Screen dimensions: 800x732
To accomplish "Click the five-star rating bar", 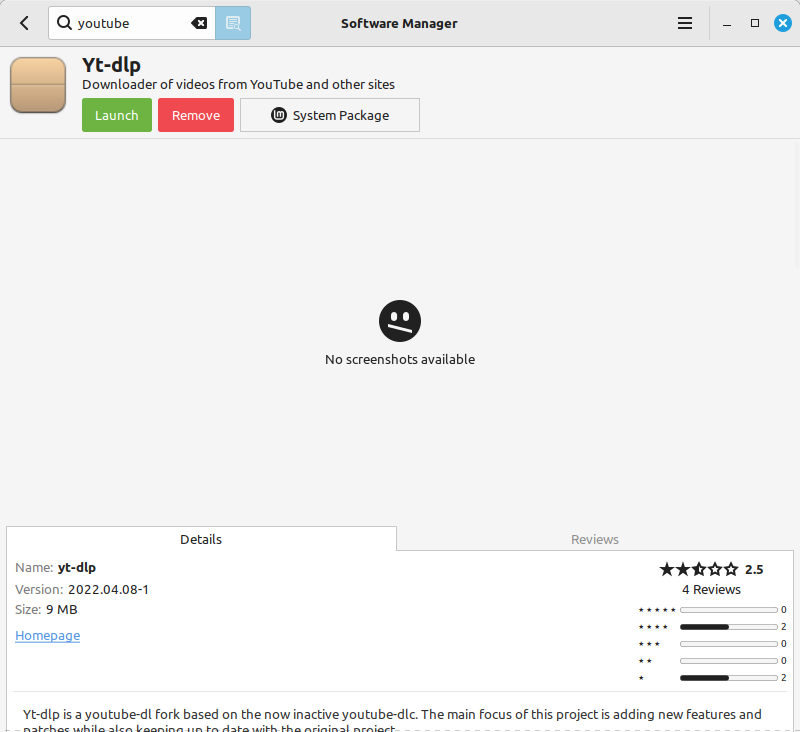I will (729, 610).
